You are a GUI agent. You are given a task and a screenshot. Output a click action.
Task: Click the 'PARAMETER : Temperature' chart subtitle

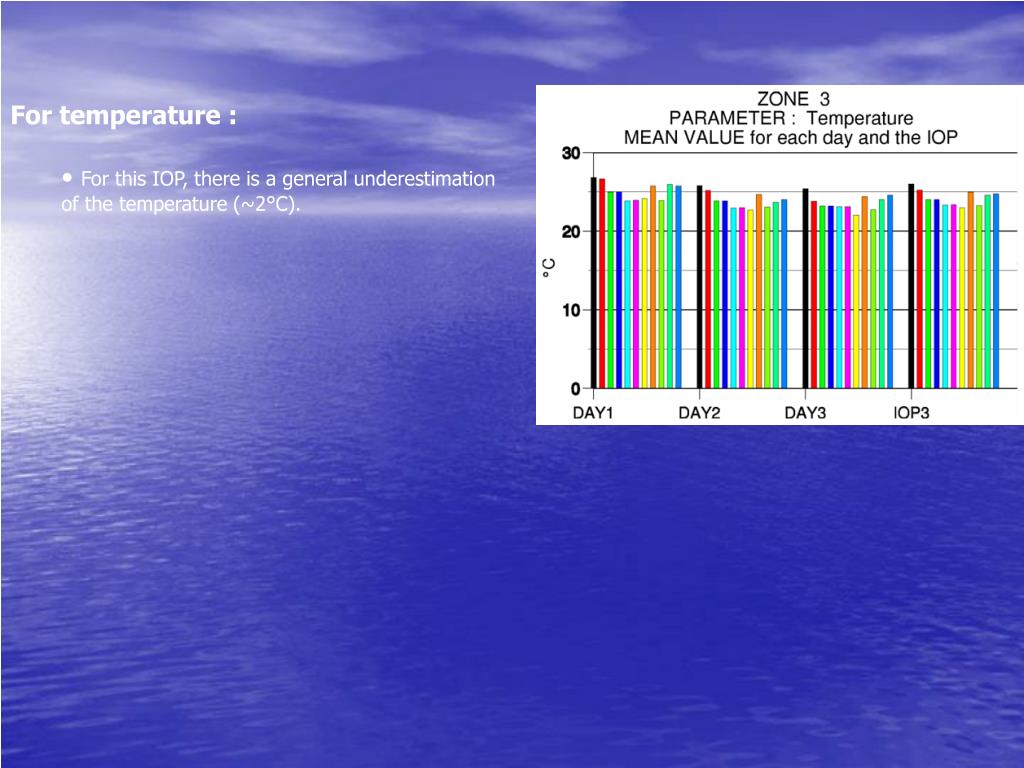point(791,118)
